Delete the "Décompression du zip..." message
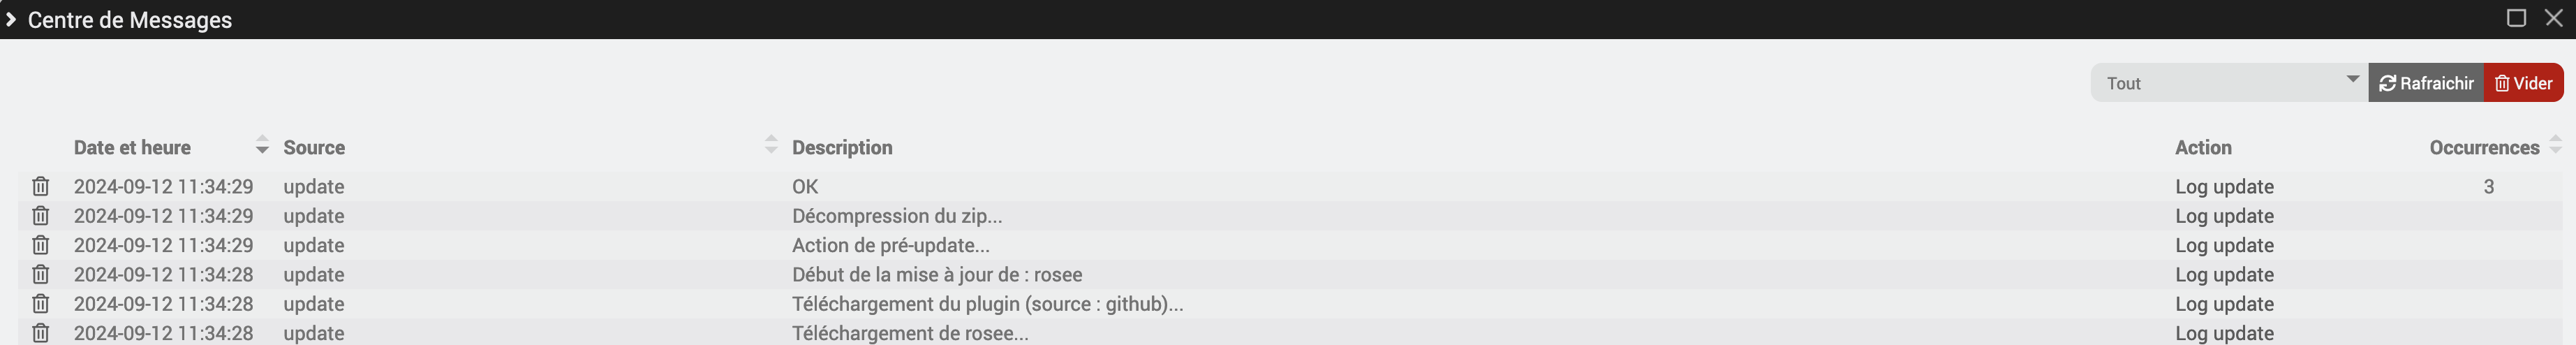 pyautogui.click(x=40, y=215)
